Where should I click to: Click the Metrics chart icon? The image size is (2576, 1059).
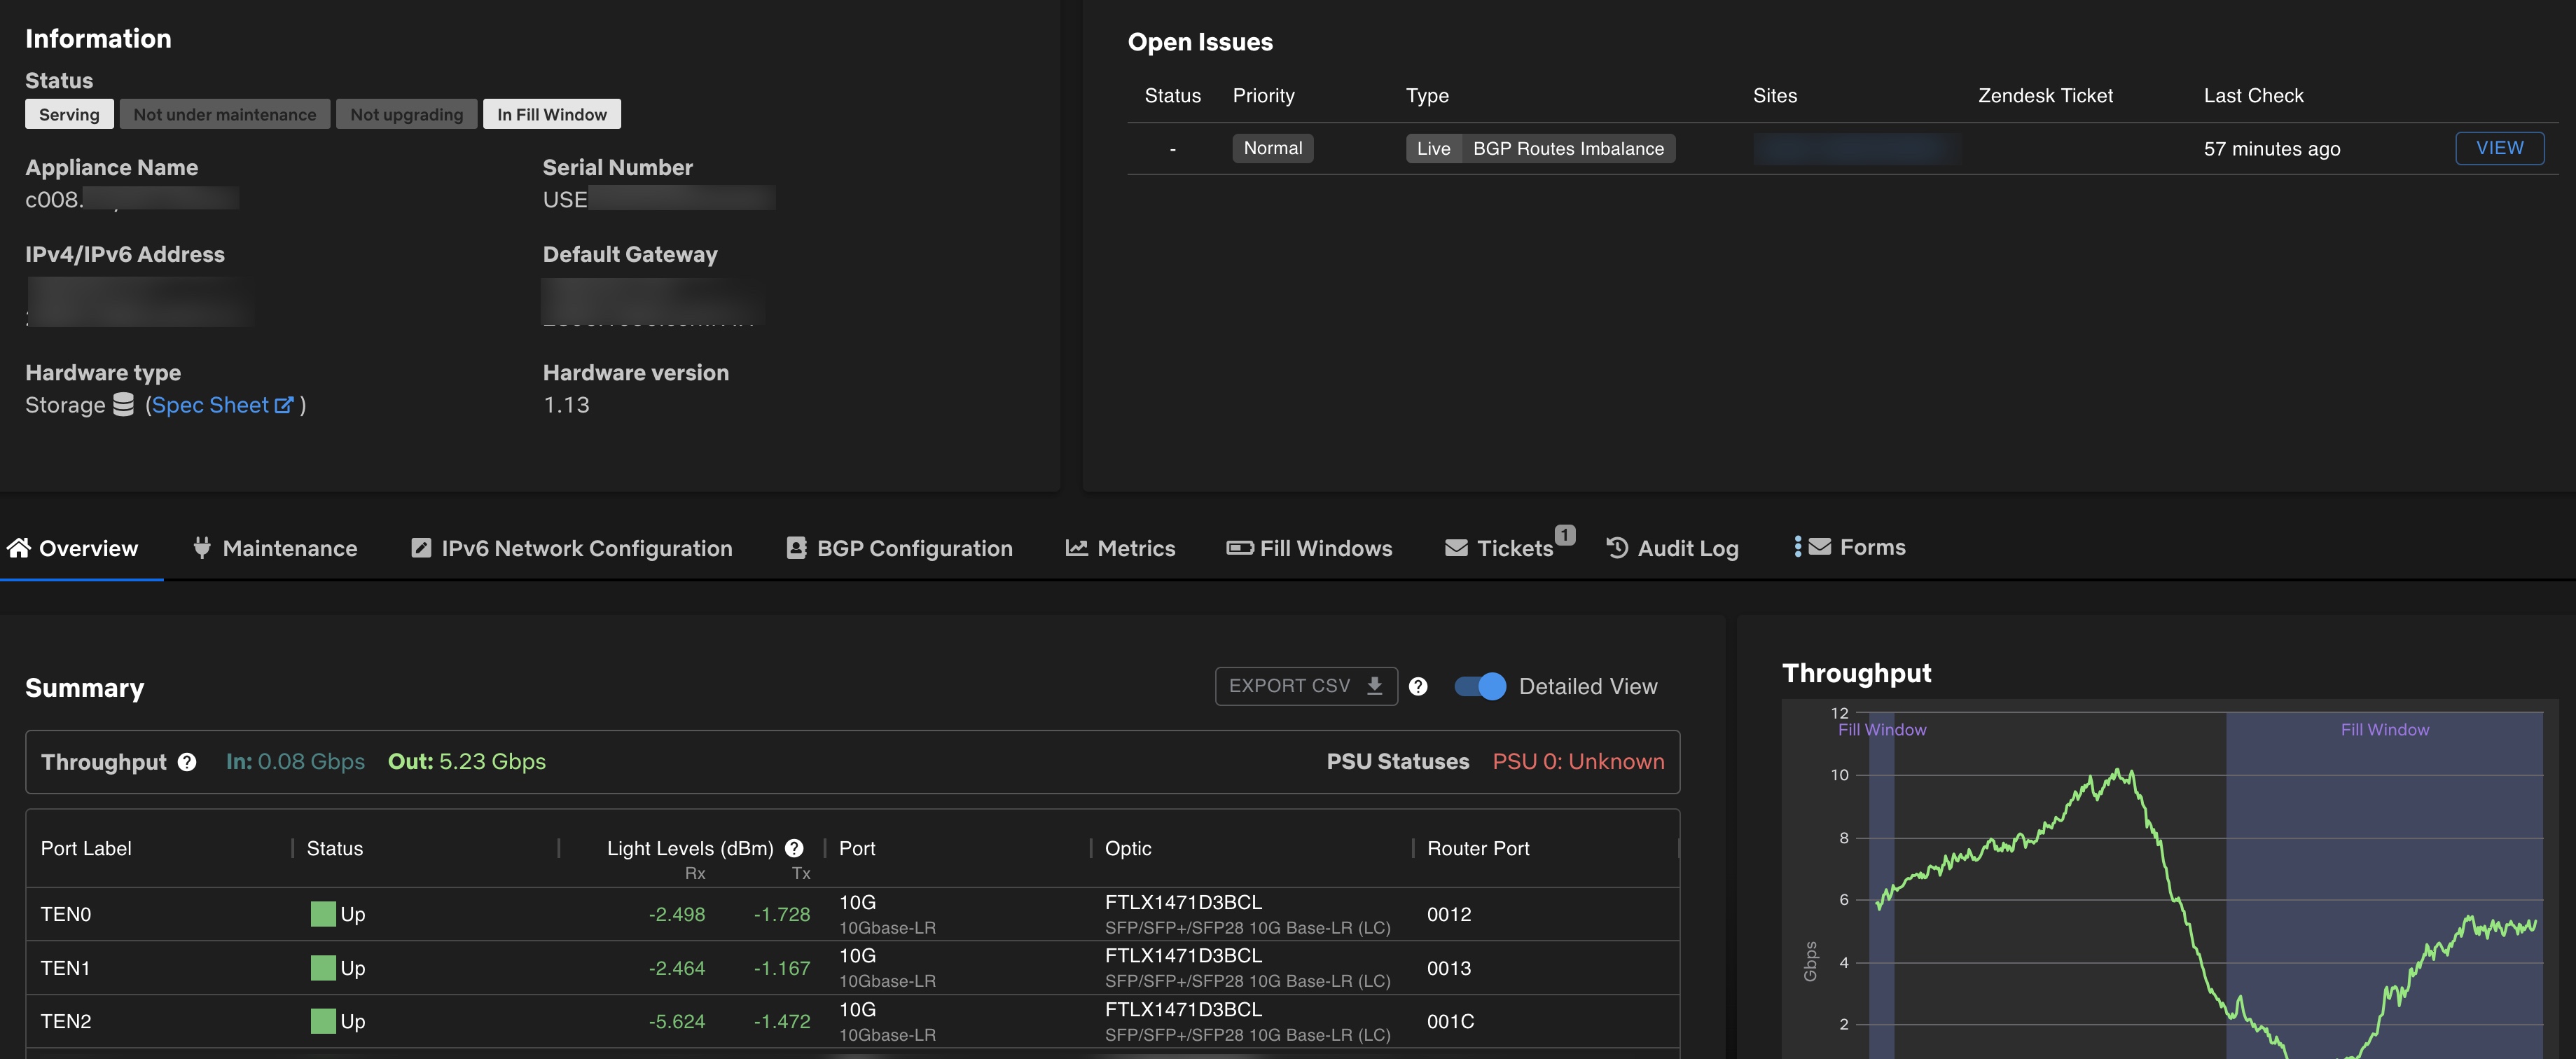click(x=1076, y=547)
